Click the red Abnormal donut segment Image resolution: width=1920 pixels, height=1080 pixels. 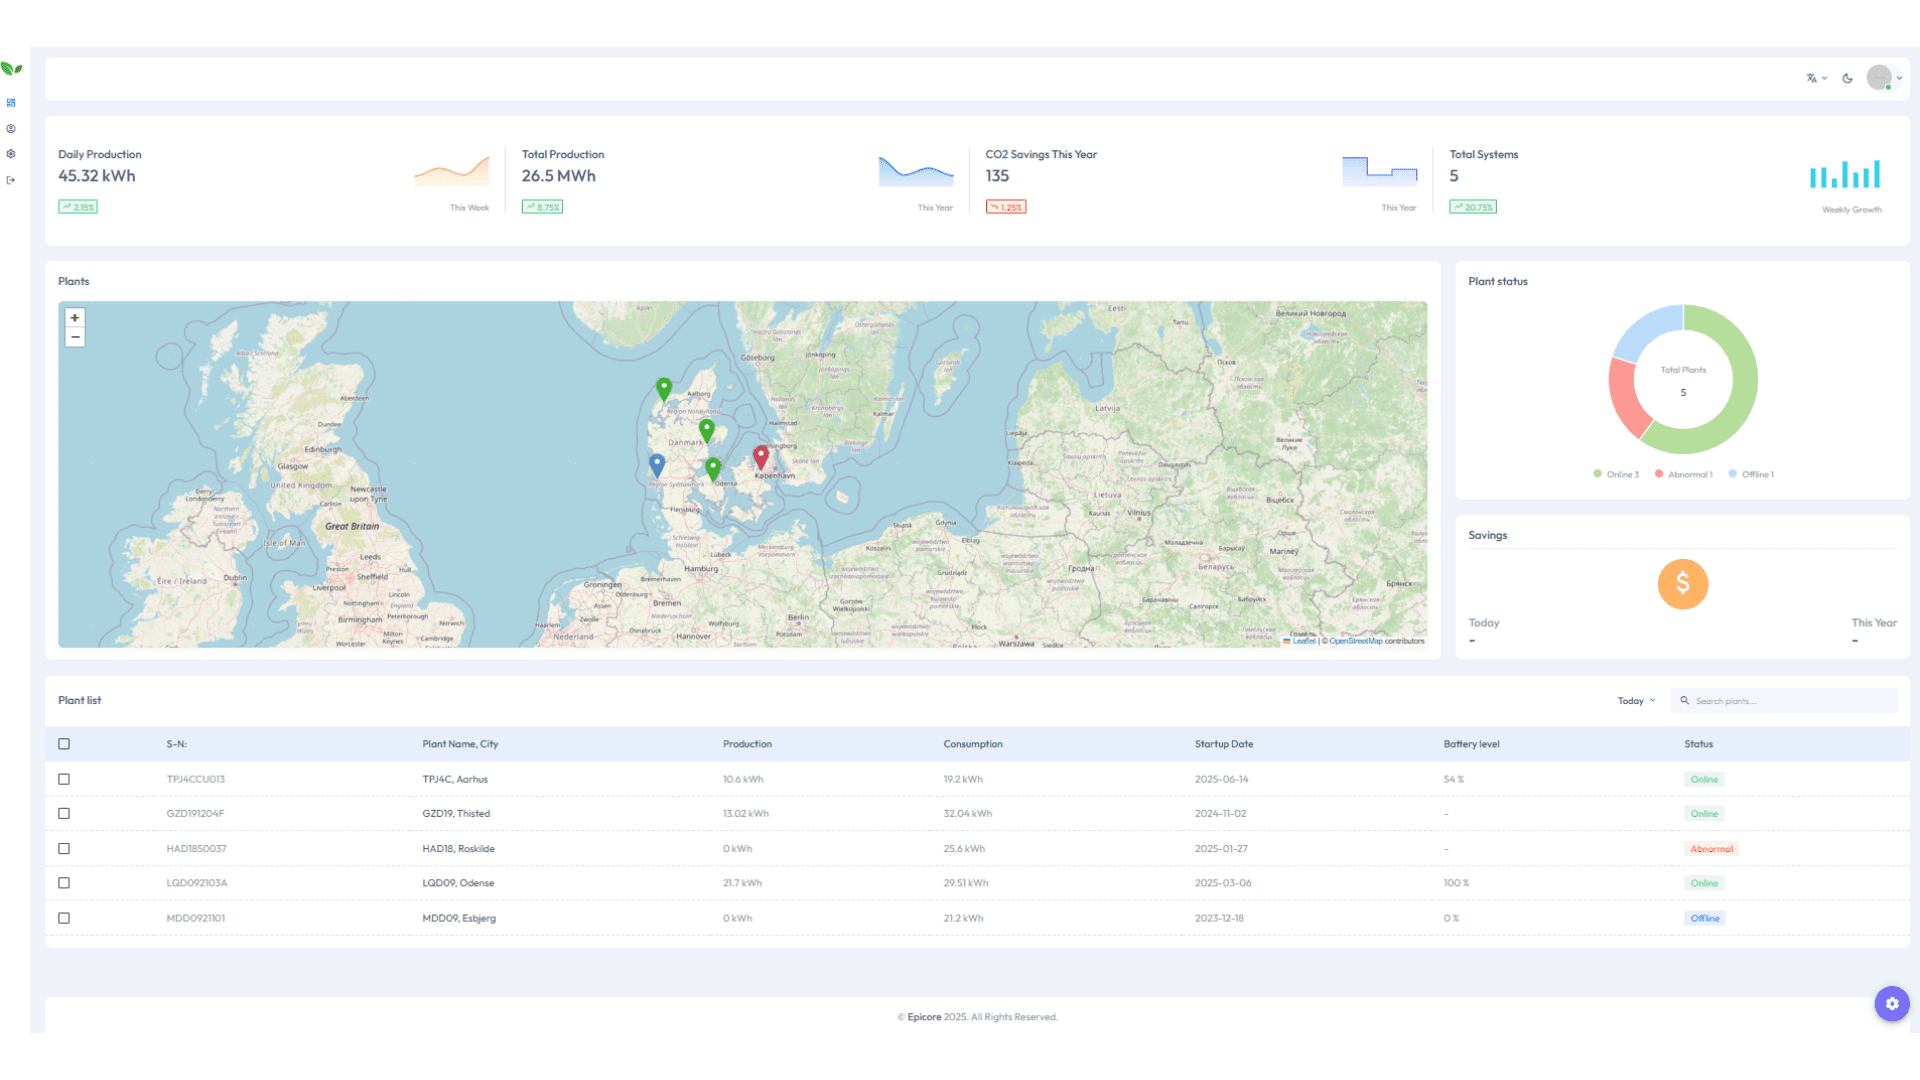pos(1626,398)
